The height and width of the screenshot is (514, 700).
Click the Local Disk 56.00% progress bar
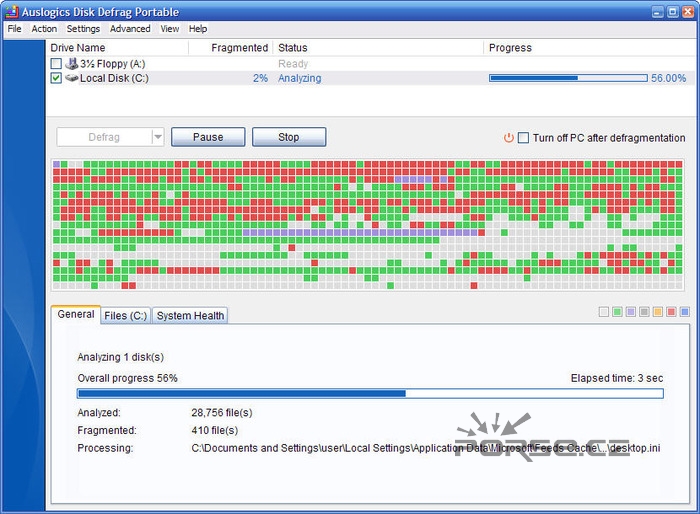(568, 78)
